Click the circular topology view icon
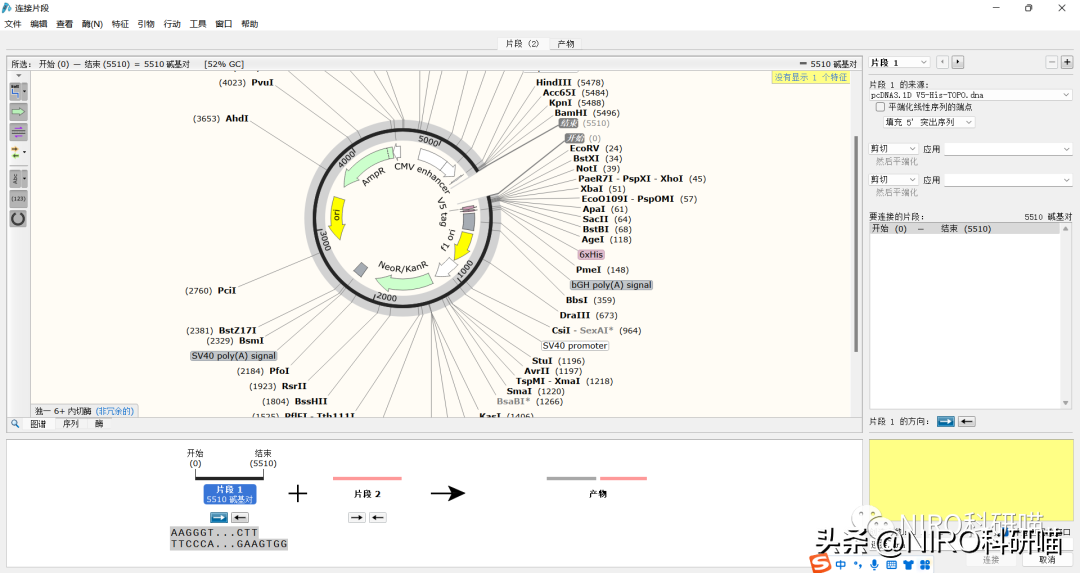Image resolution: width=1080 pixels, height=573 pixels. tap(18, 218)
